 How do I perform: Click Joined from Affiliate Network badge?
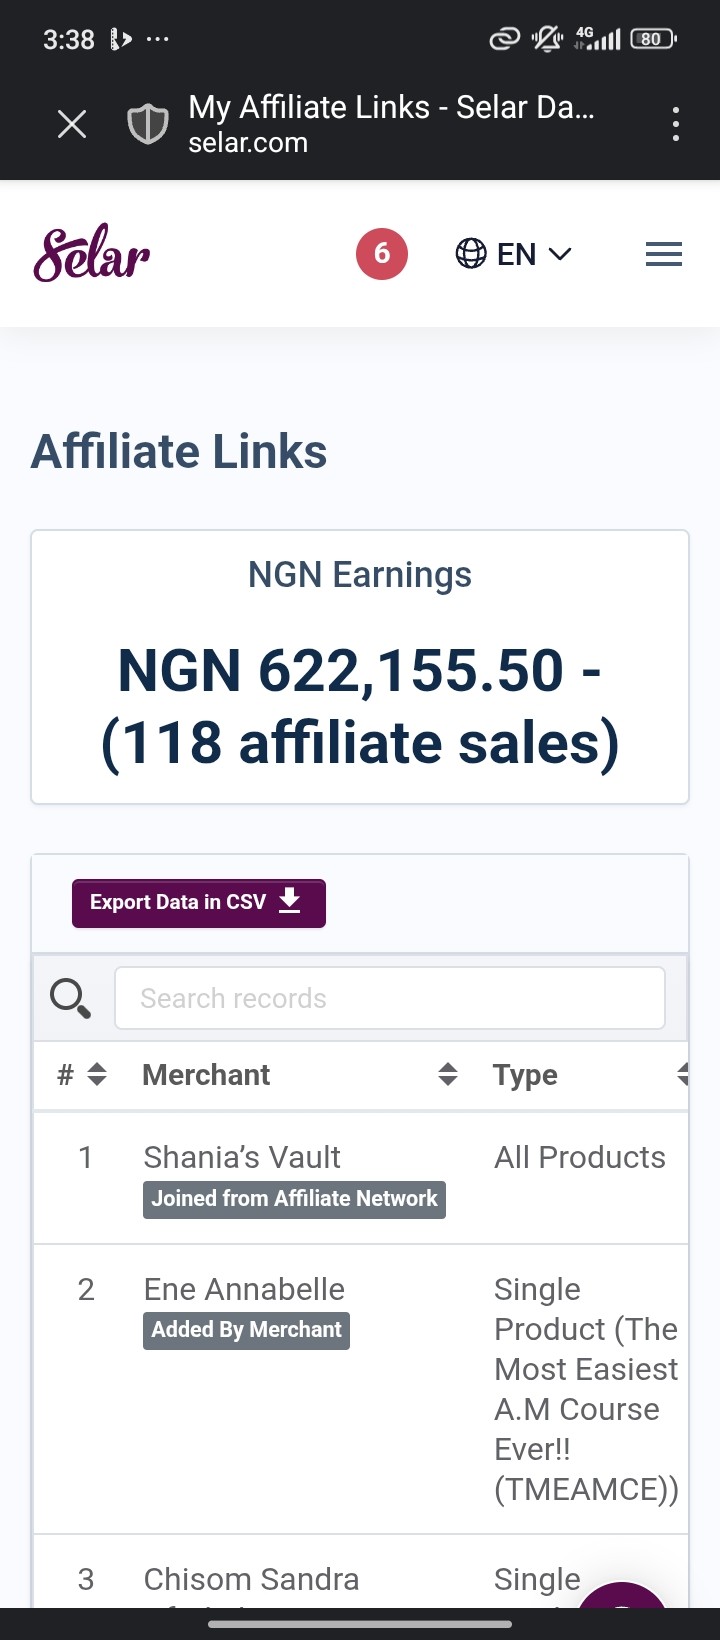[294, 1199]
